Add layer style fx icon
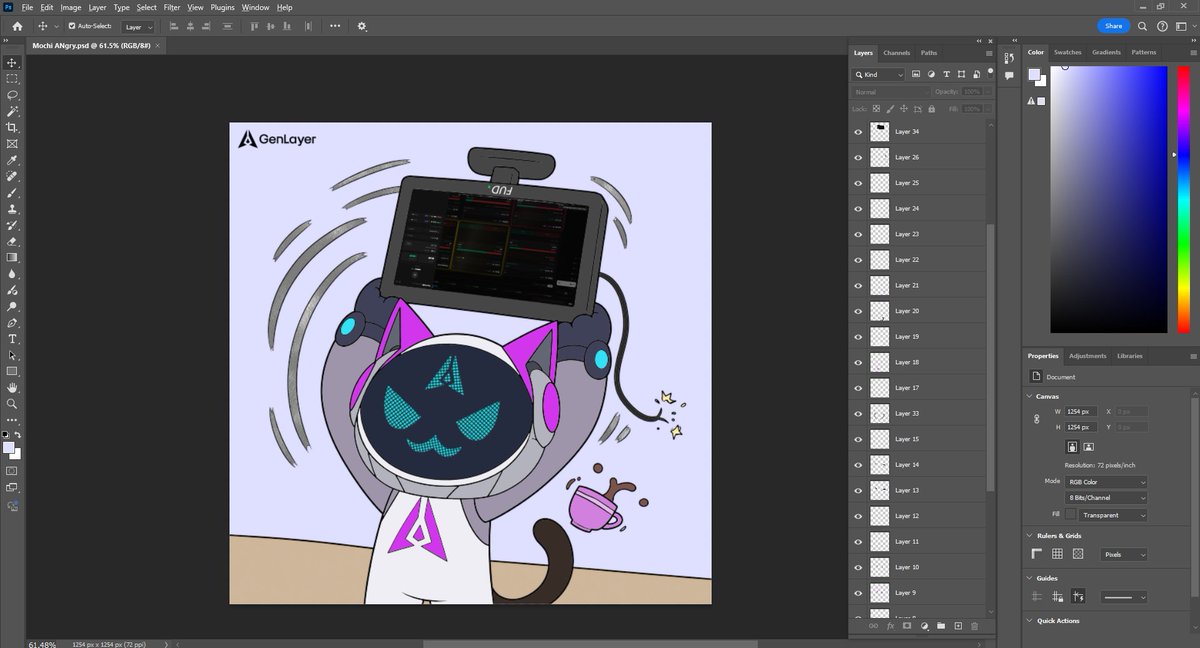 [890, 626]
